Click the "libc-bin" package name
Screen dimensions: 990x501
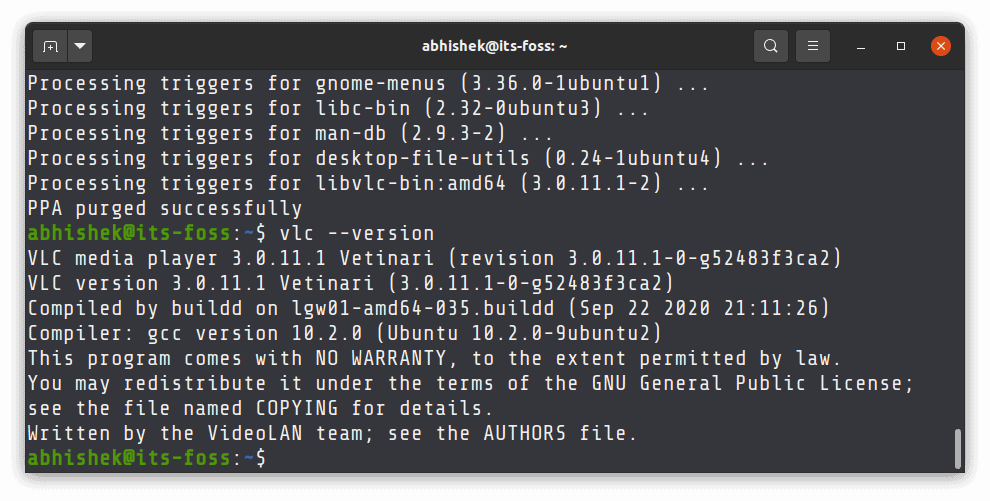pyautogui.click(x=363, y=109)
